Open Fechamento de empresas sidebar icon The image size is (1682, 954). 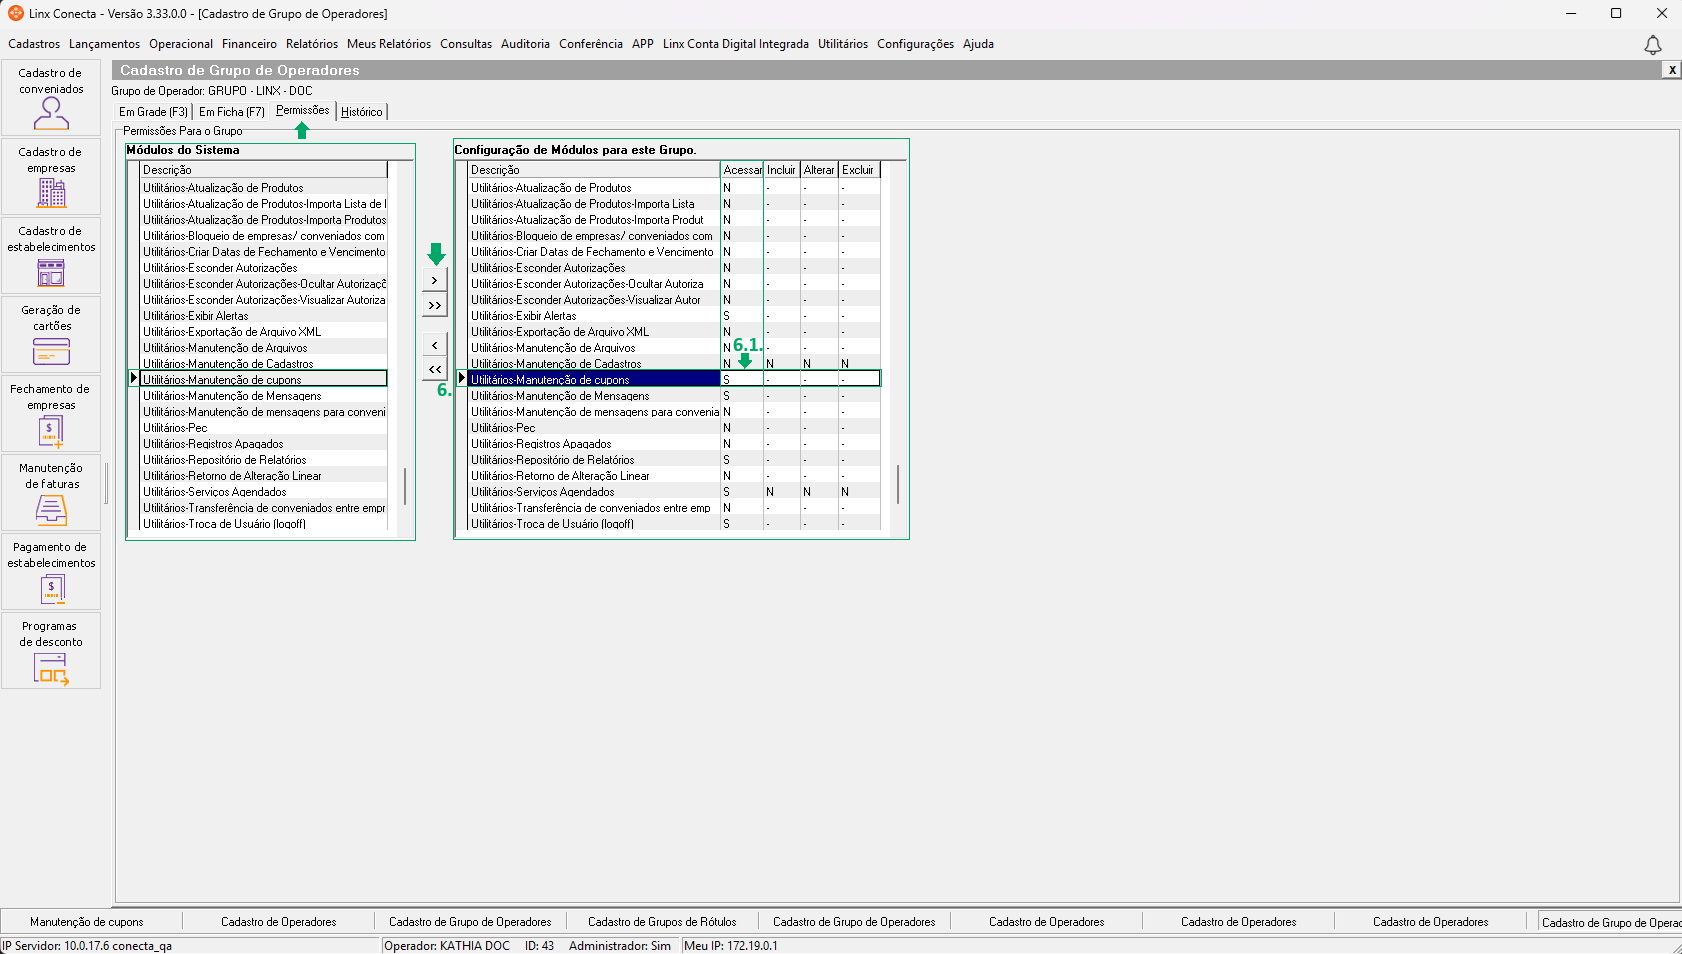click(x=51, y=414)
